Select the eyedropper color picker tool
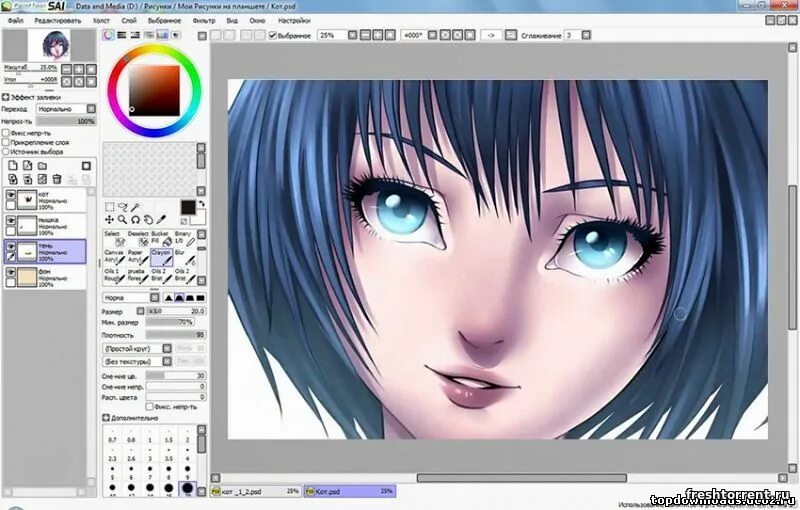 [161, 220]
